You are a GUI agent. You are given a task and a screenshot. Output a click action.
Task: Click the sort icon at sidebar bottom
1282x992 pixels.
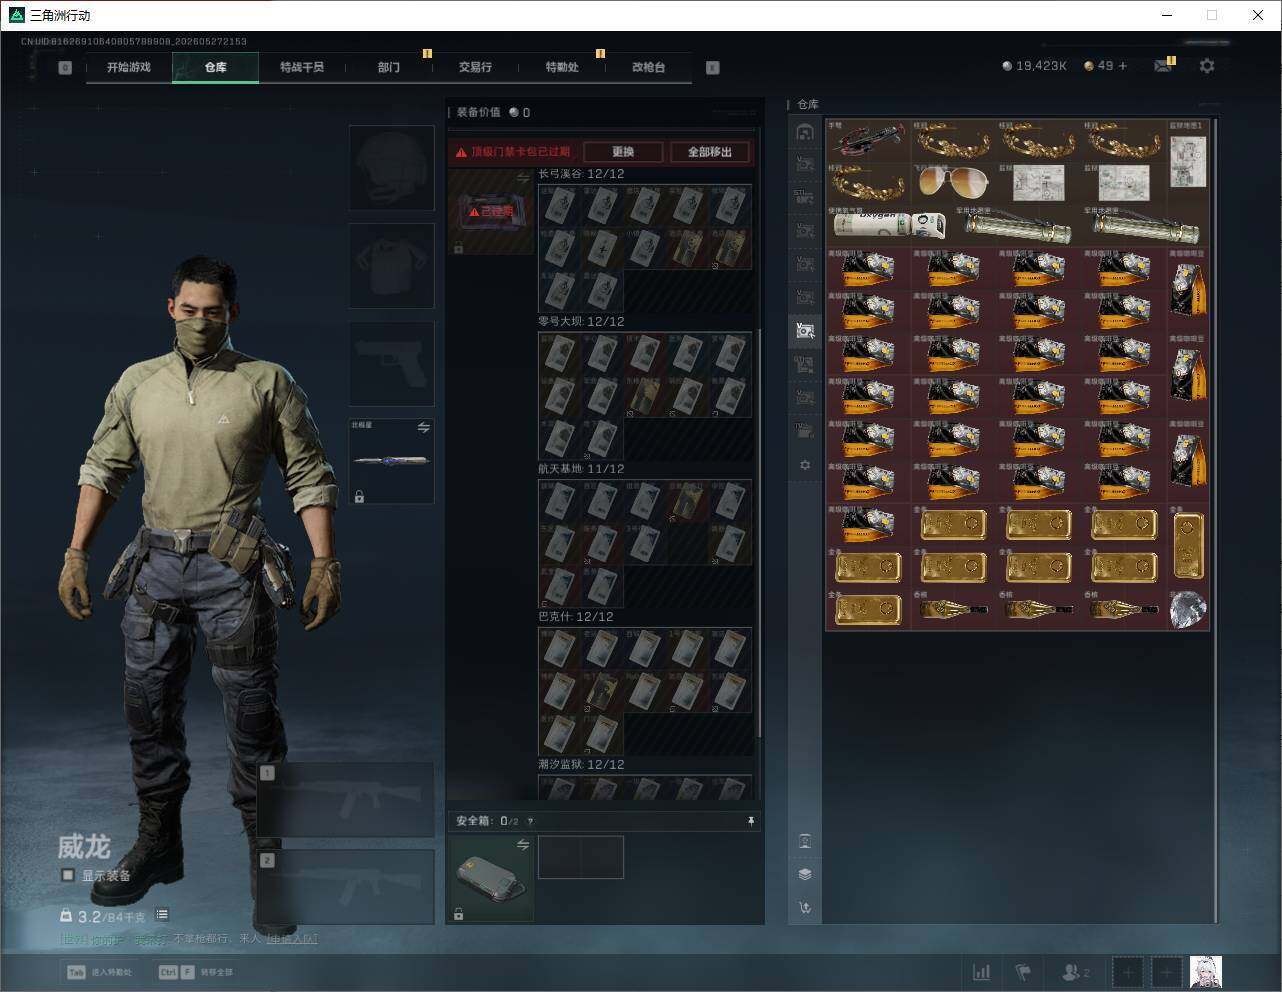tap(805, 907)
